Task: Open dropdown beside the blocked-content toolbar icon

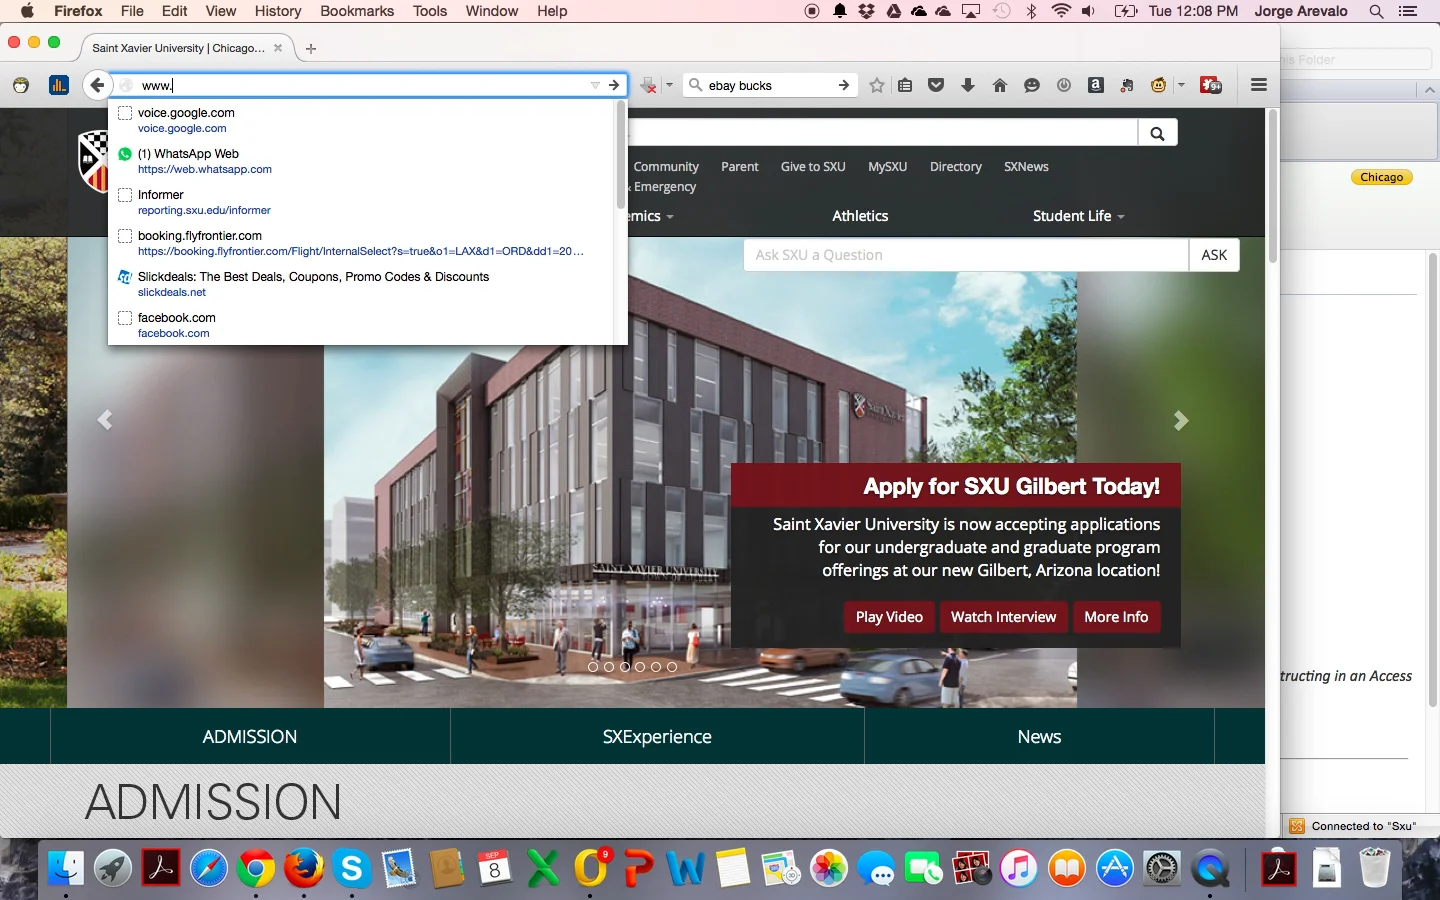Action: tap(669, 85)
